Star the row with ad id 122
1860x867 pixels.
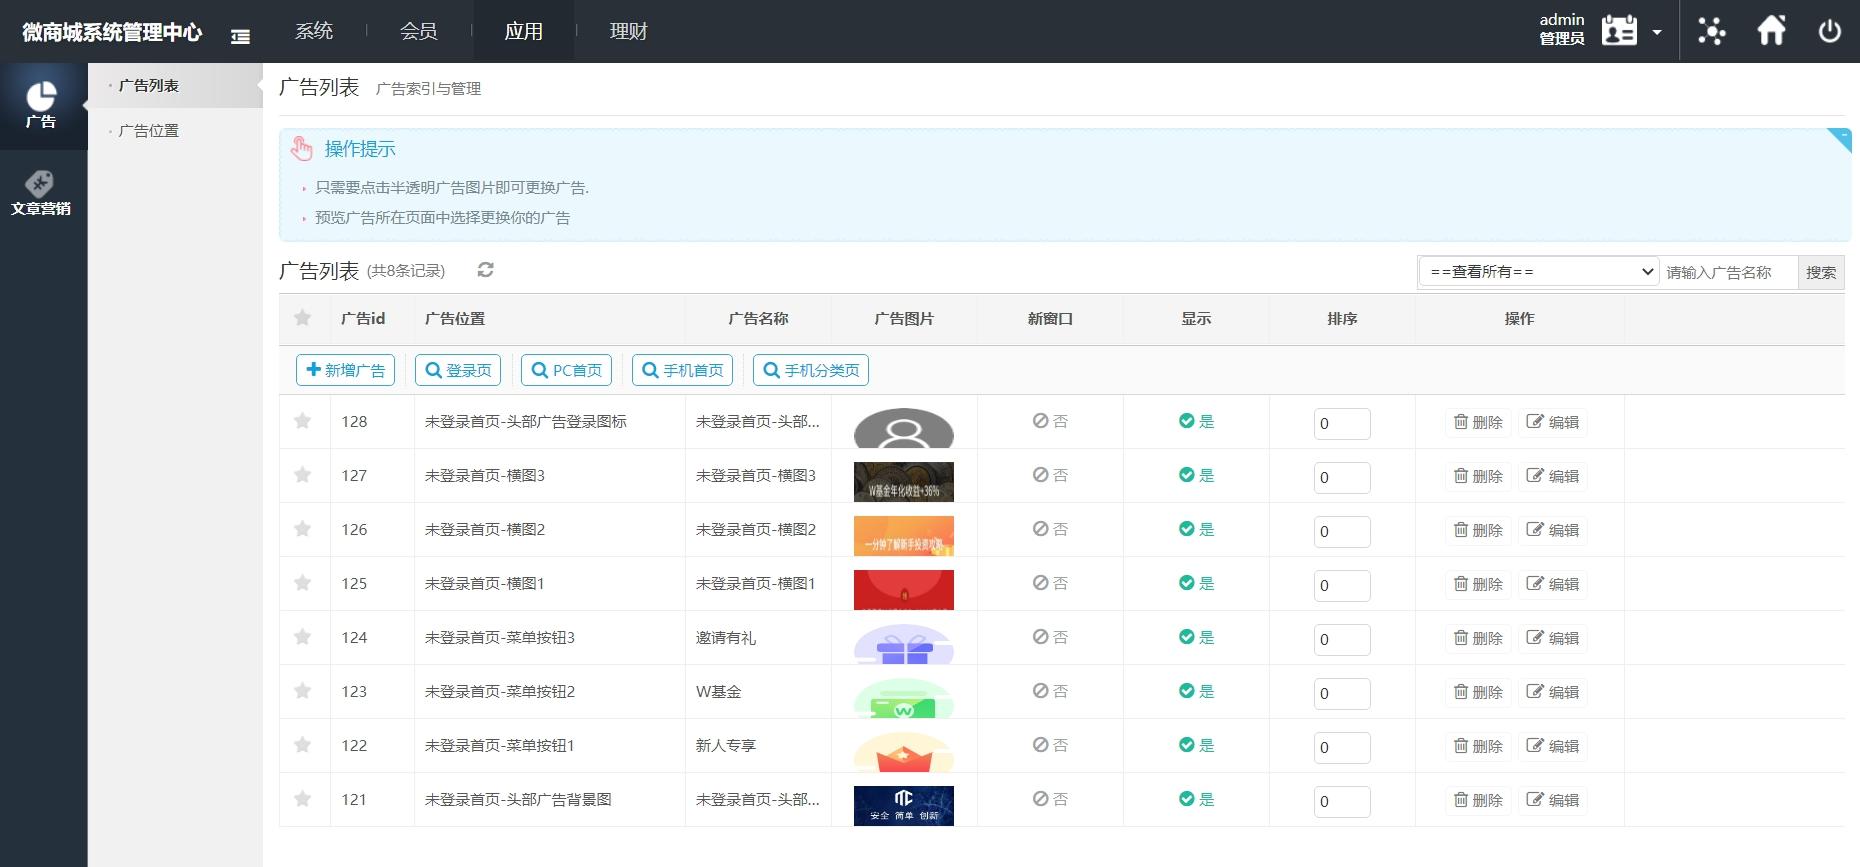pos(302,745)
